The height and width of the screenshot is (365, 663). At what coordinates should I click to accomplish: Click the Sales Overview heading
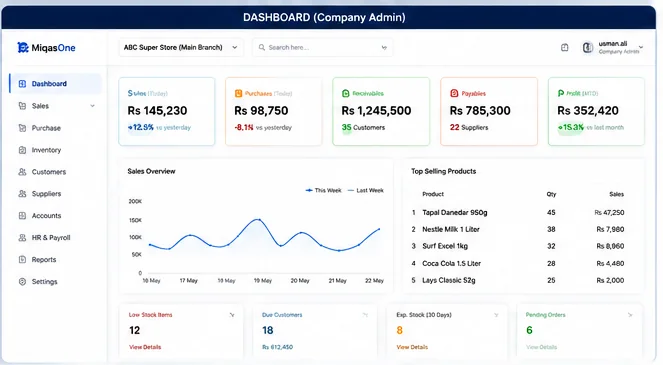pyautogui.click(x=151, y=171)
